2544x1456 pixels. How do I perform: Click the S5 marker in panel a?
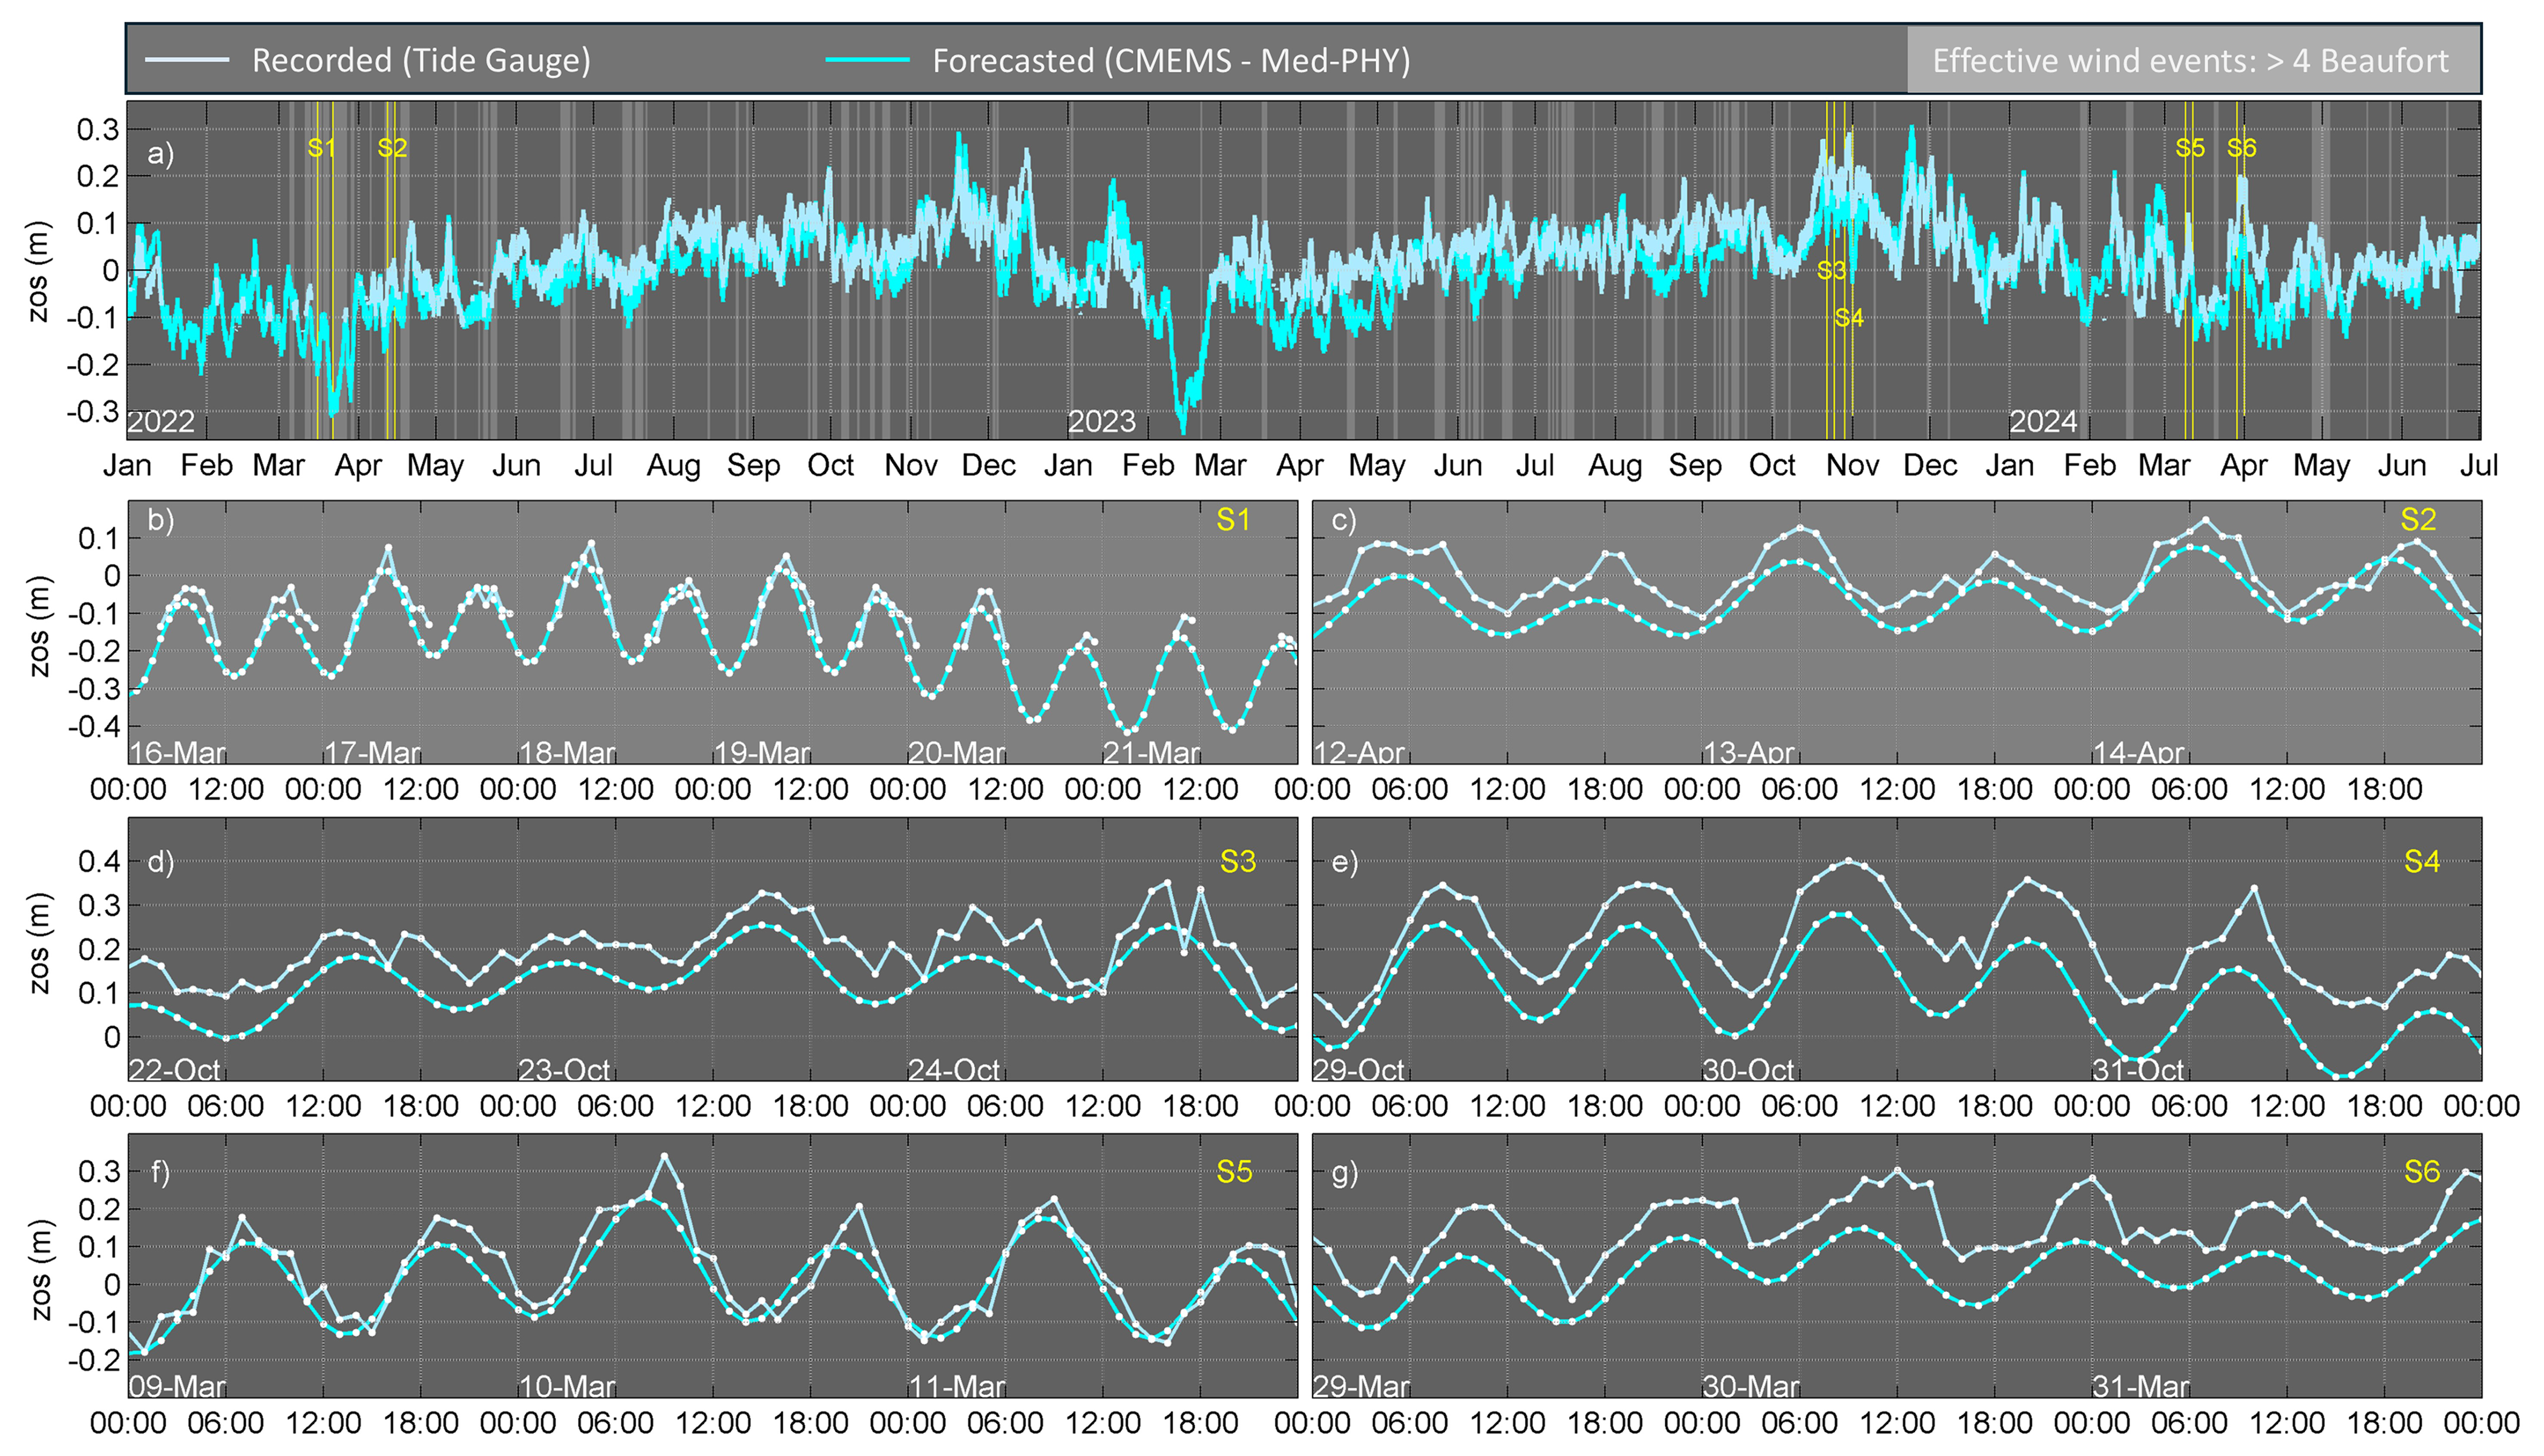(2190, 148)
